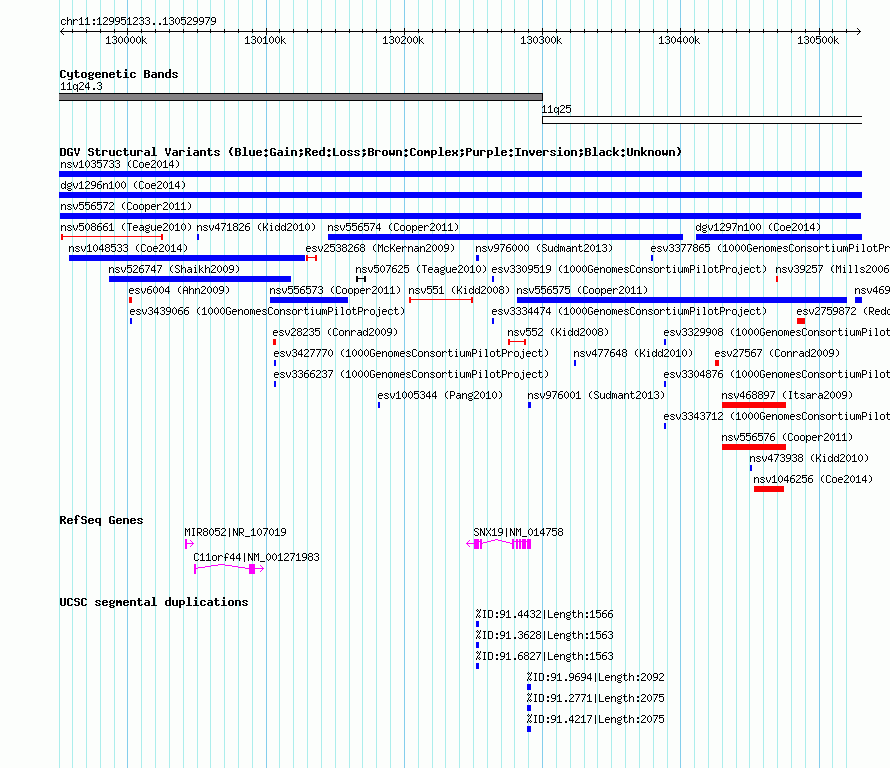The width and height of the screenshot is (890, 768).
Task: Click the SNX19 exon structure glyph
Action: tap(499, 544)
